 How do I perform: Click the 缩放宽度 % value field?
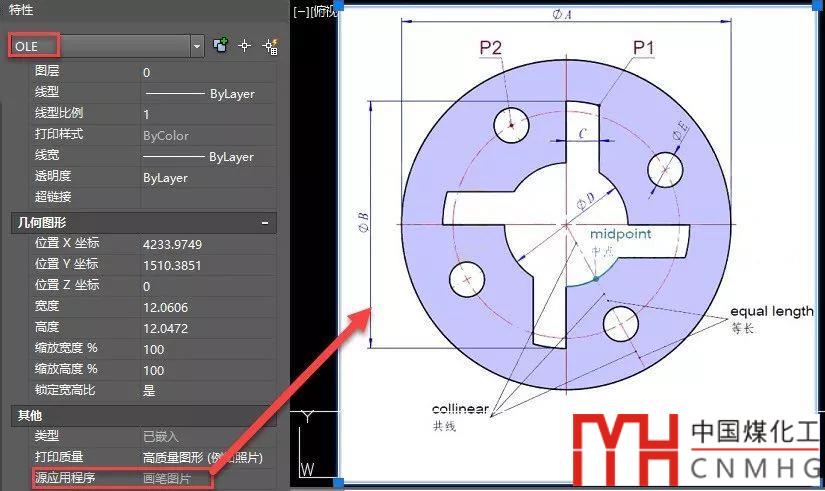pos(207,349)
